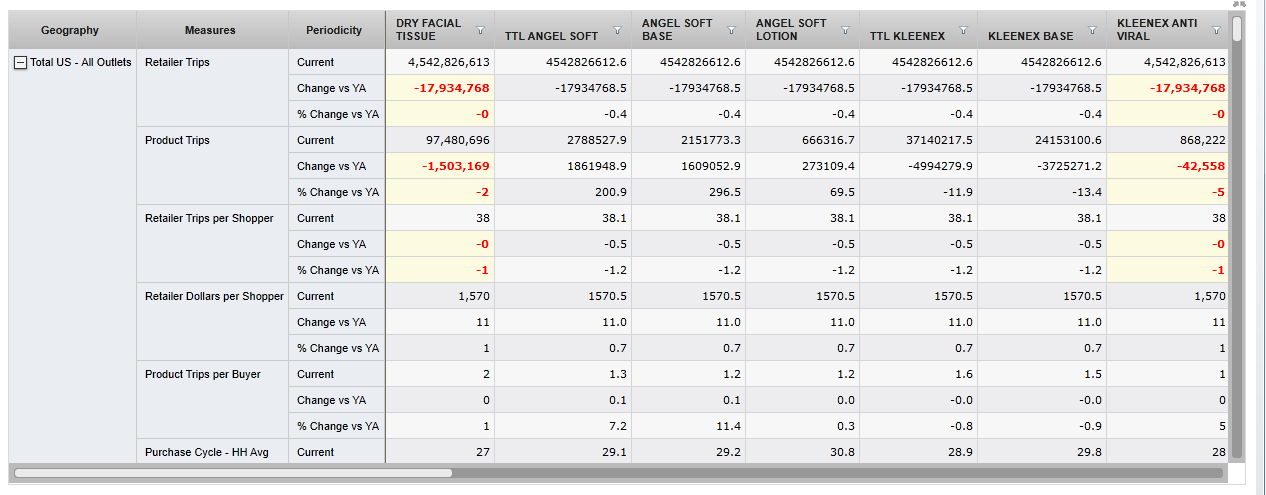This screenshot has width=1266, height=495.
Task: Click the Geography column header
Action: [70, 30]
